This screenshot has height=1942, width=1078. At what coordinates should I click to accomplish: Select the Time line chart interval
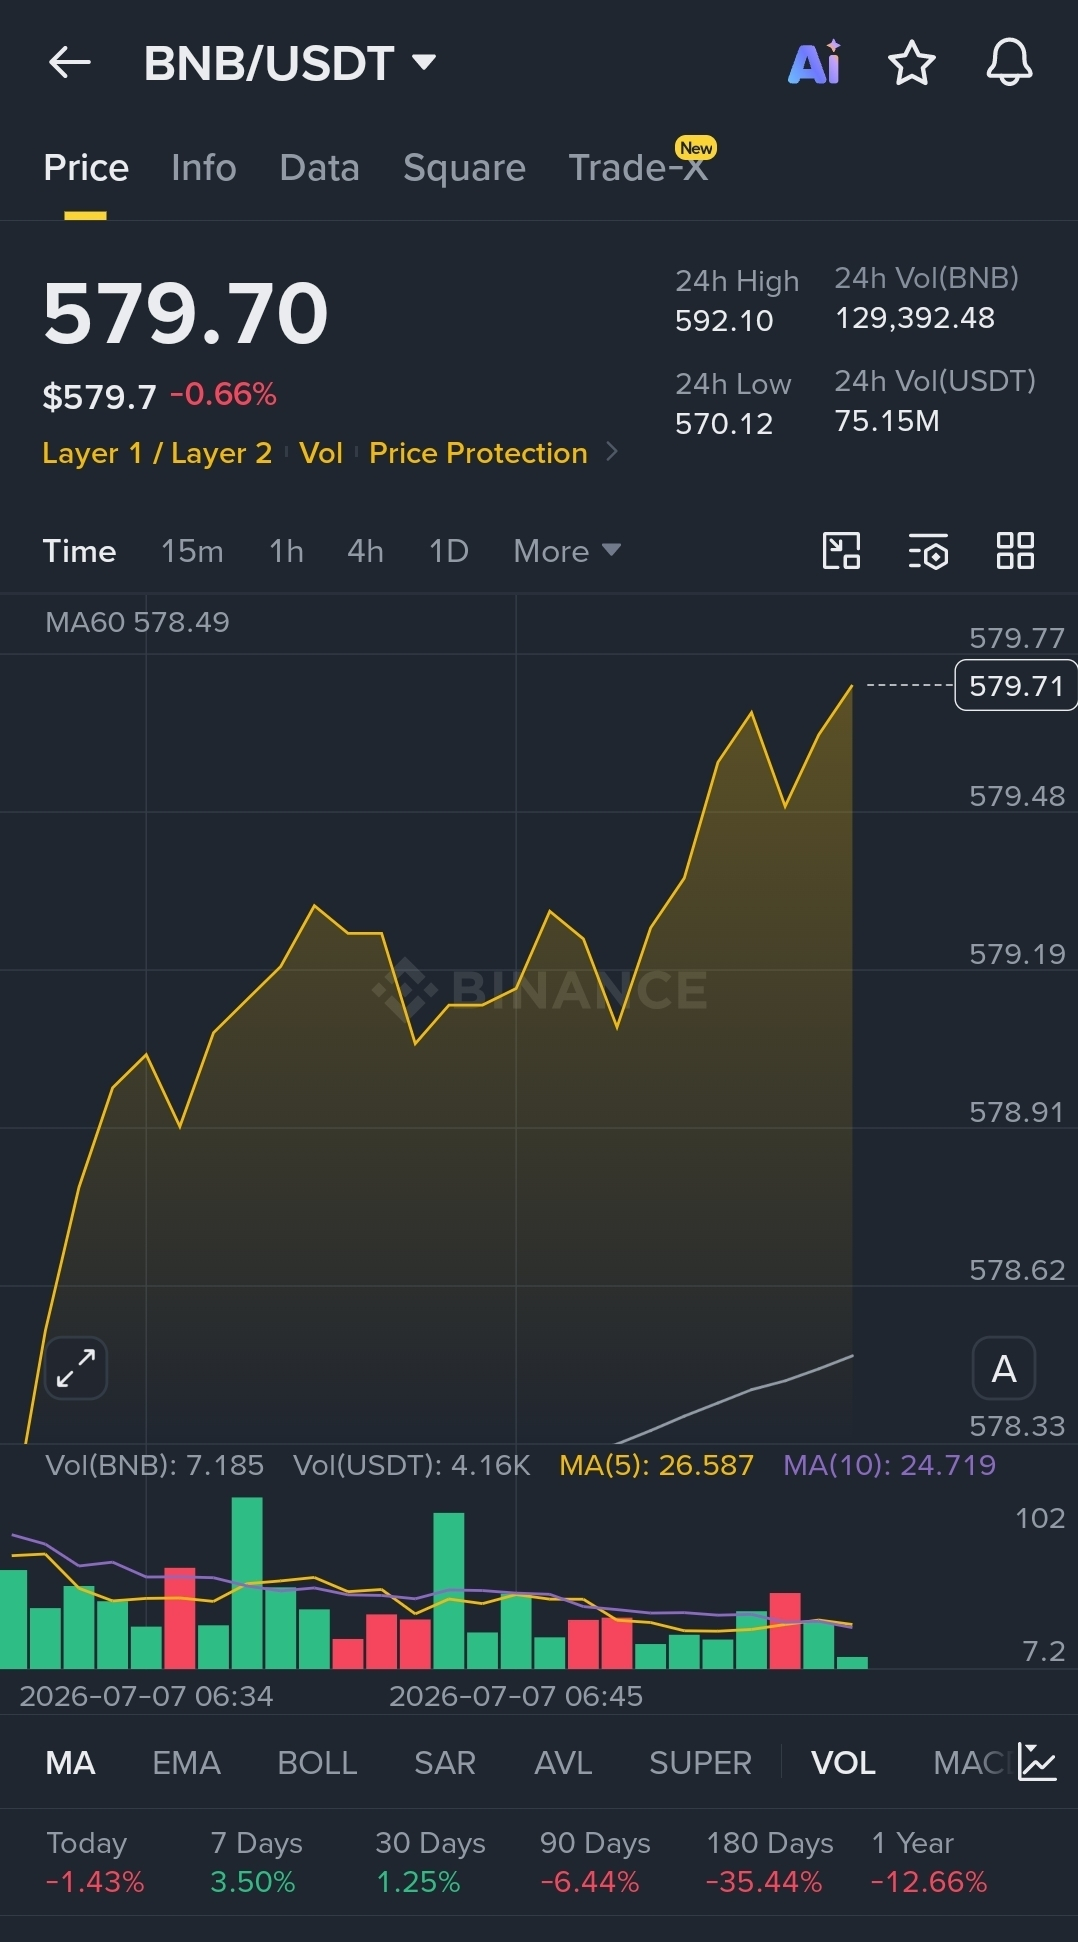click(79, 551)
